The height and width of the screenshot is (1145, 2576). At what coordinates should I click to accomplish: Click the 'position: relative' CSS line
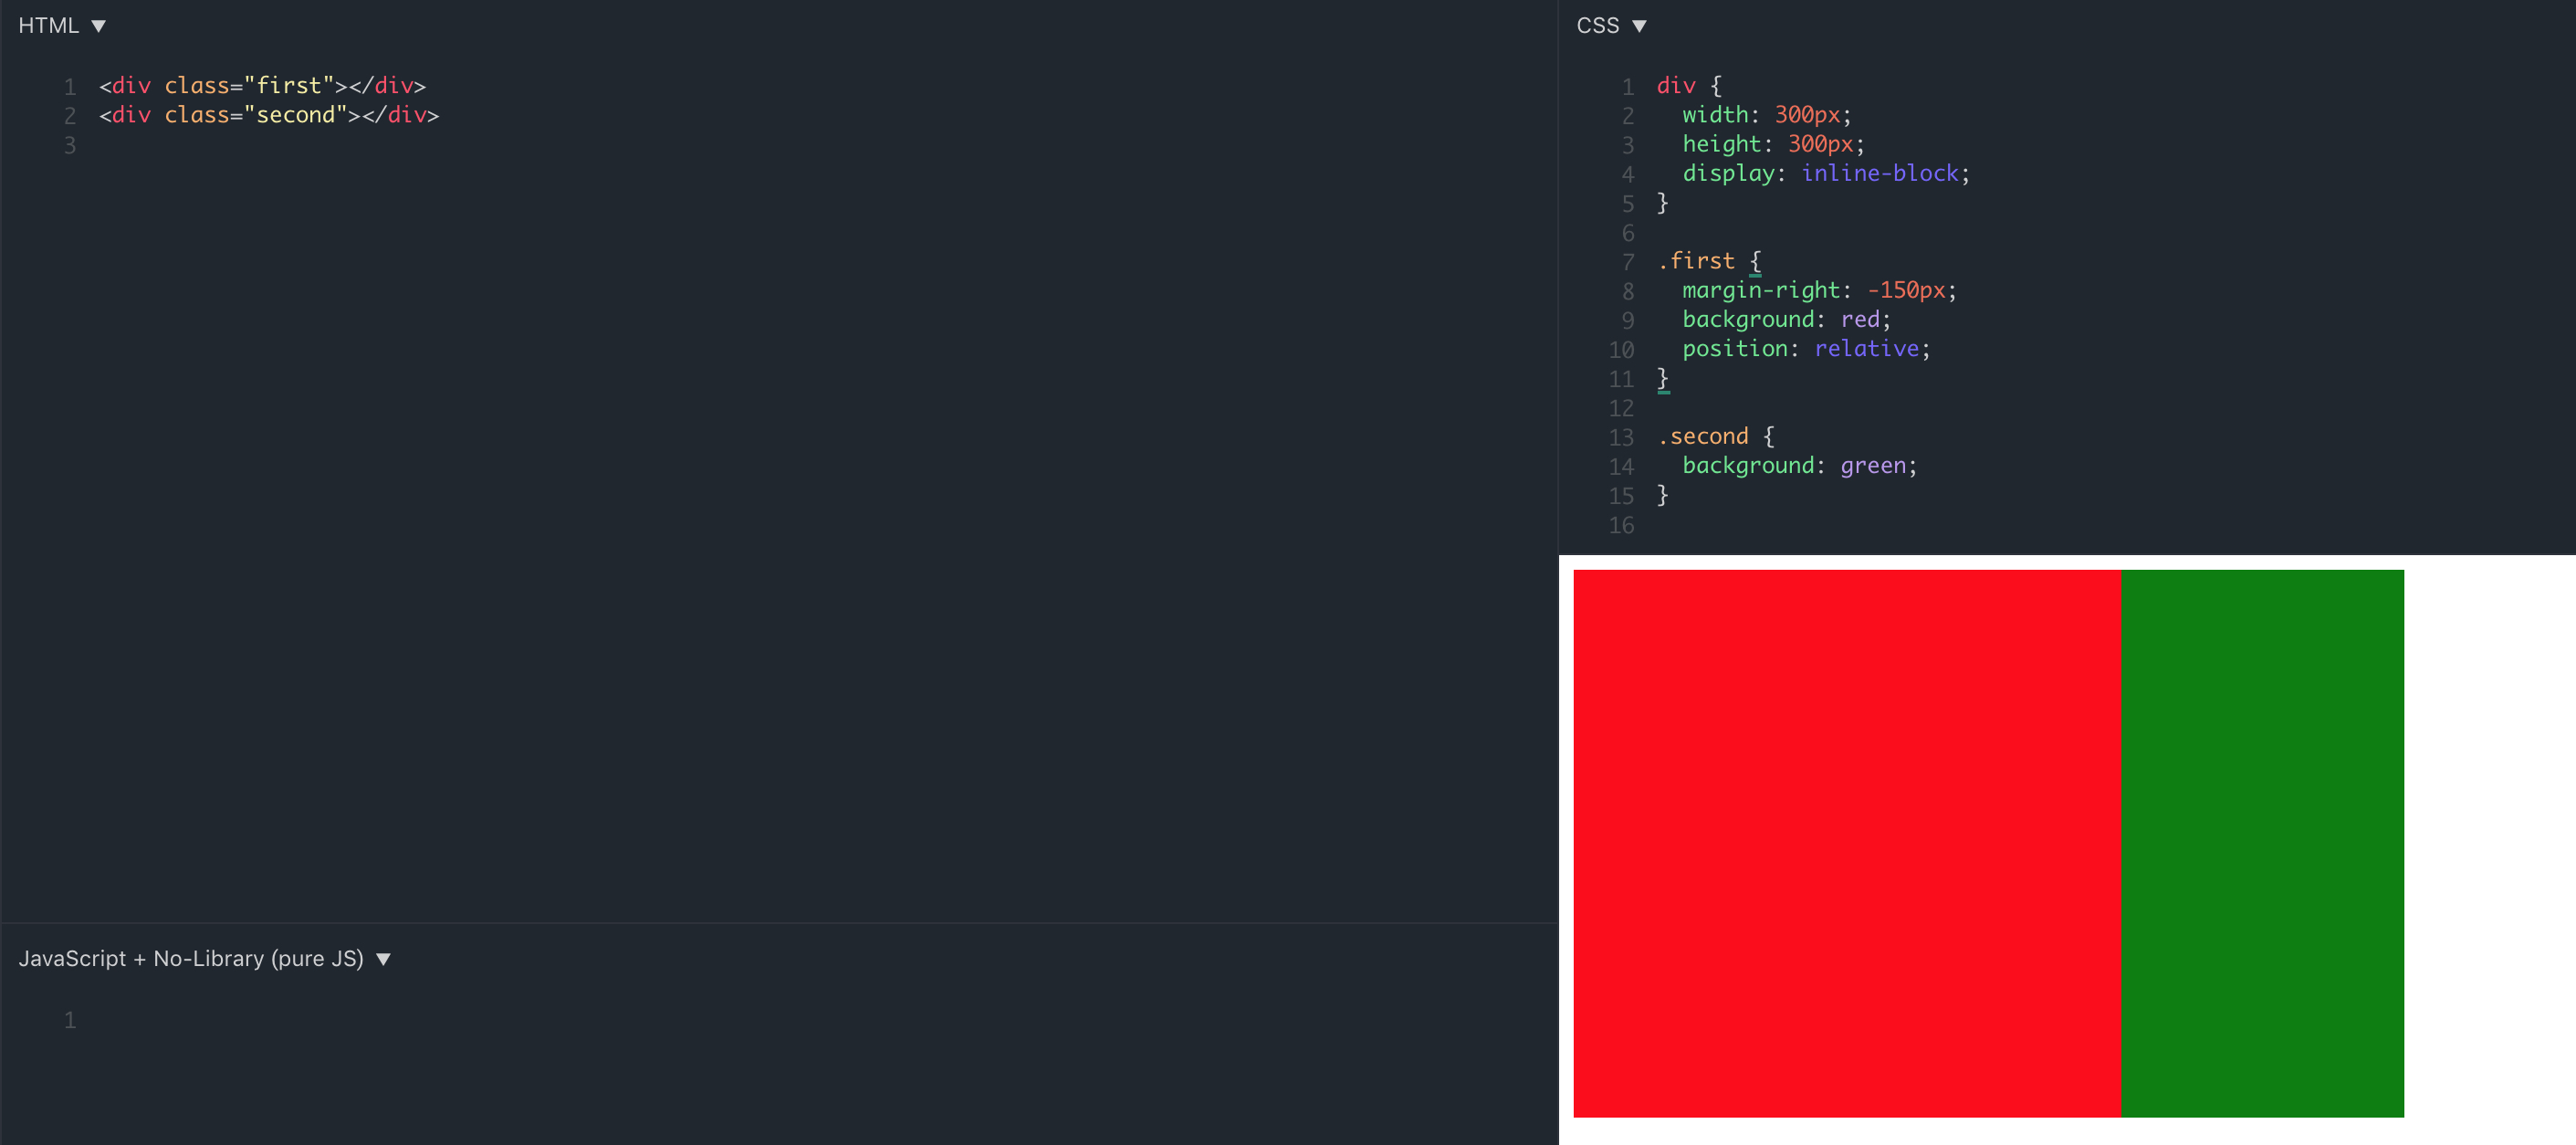coord(1805,349)
